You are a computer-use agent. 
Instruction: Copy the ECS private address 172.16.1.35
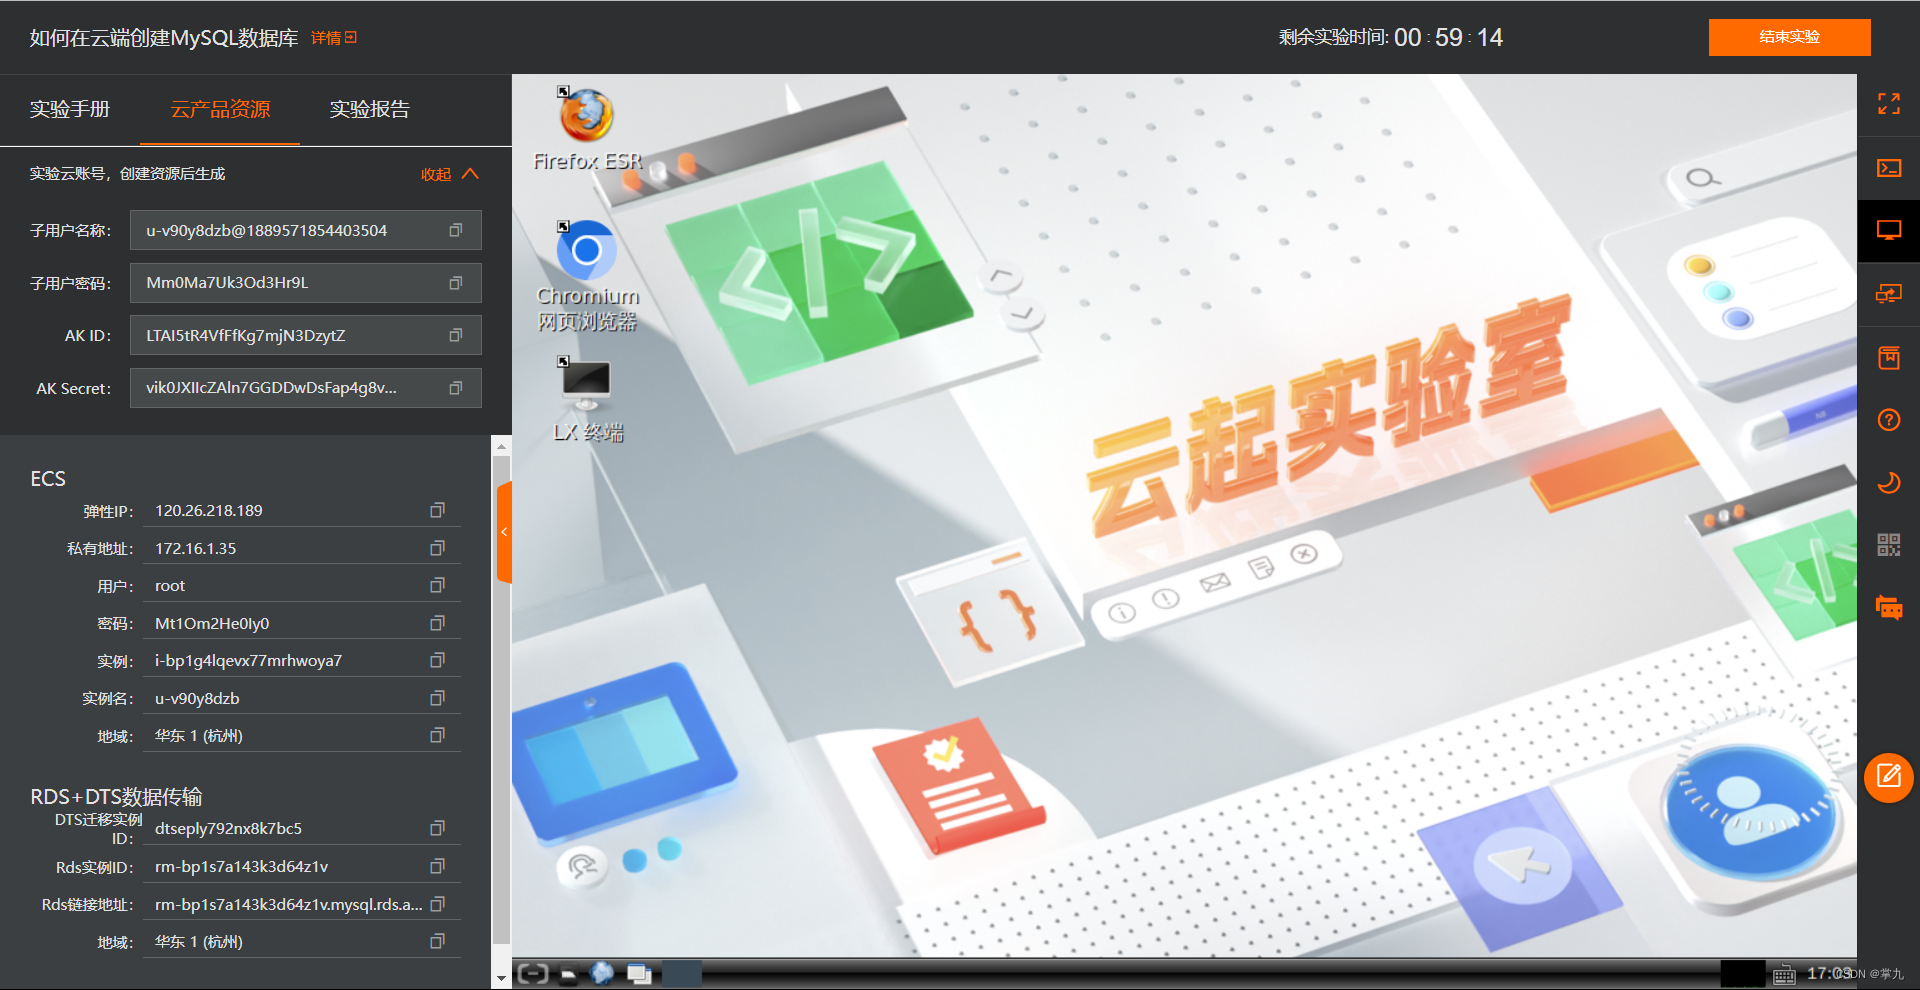click(437, 548)
